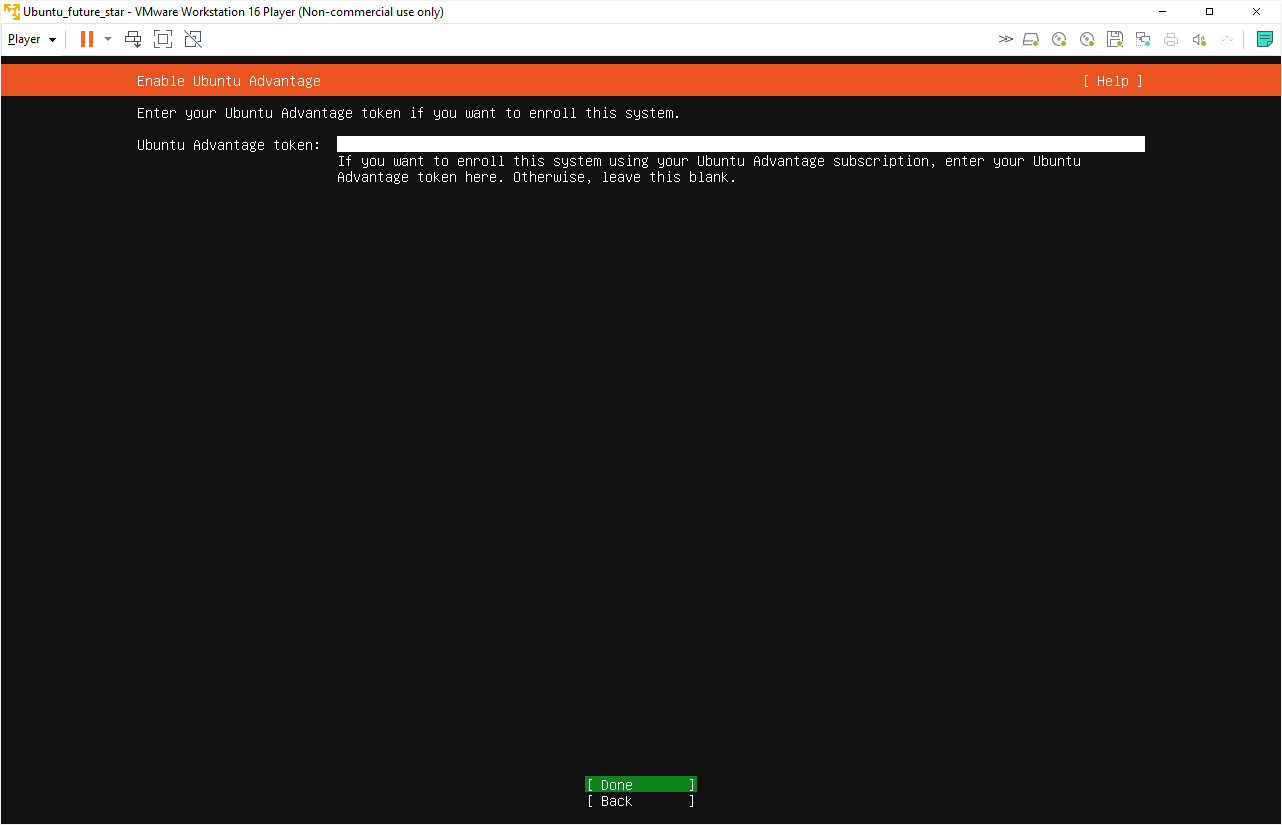The width and height of the screenshot is (1282, 825).
Task: Open the Player menu
Action: pos(32,39)
